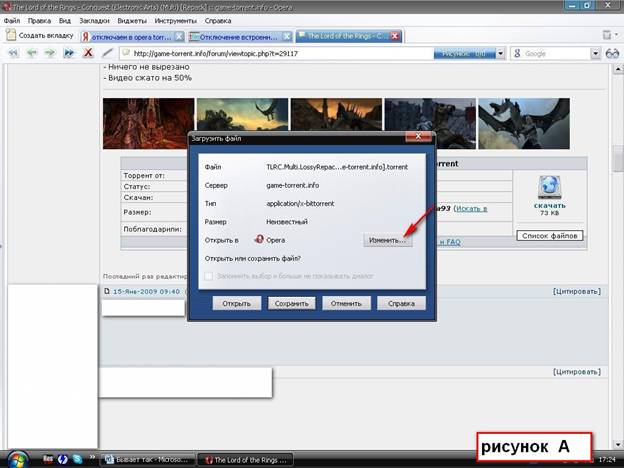Viewport: 624px width, 468px height.
Task: Toggle Запомнить выбор checkbox
Action: (x=209, y=276)
